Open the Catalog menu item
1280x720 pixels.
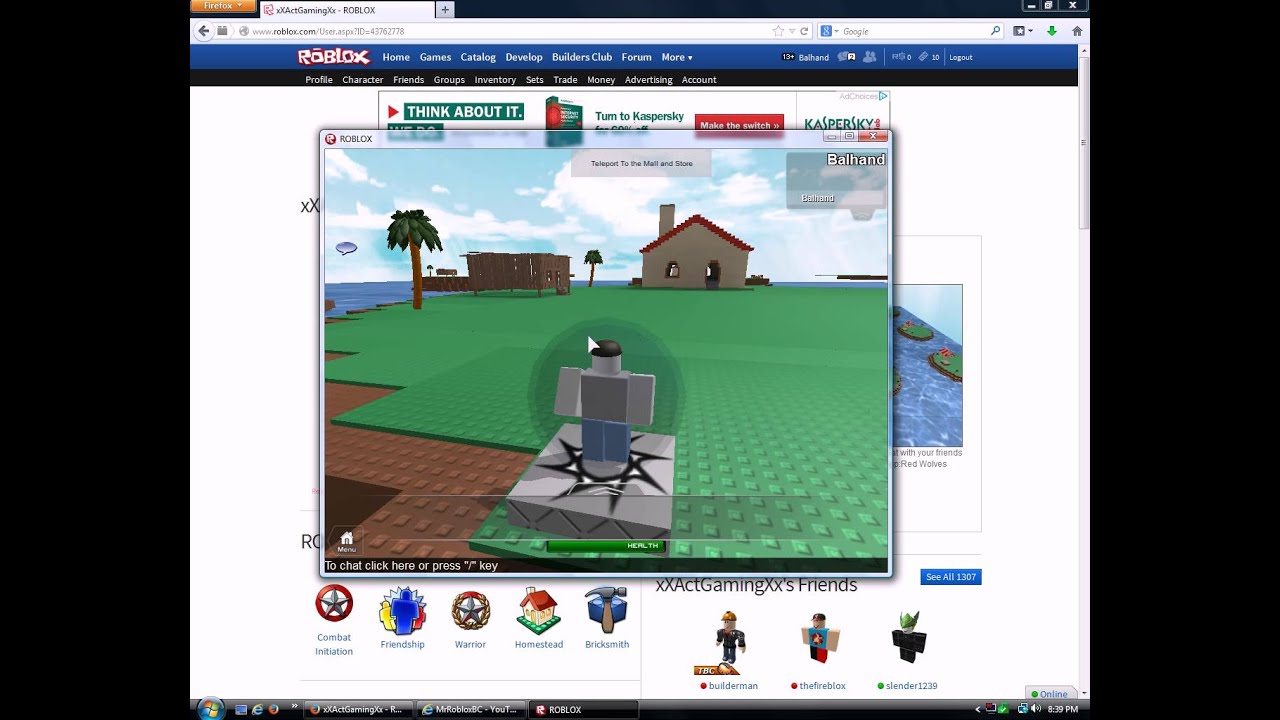click(x=478, y=57)
